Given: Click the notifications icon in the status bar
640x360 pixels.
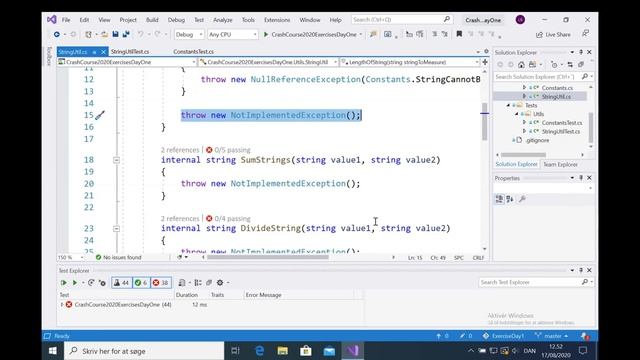Looking at the screenshot, I should coord(584,336).
